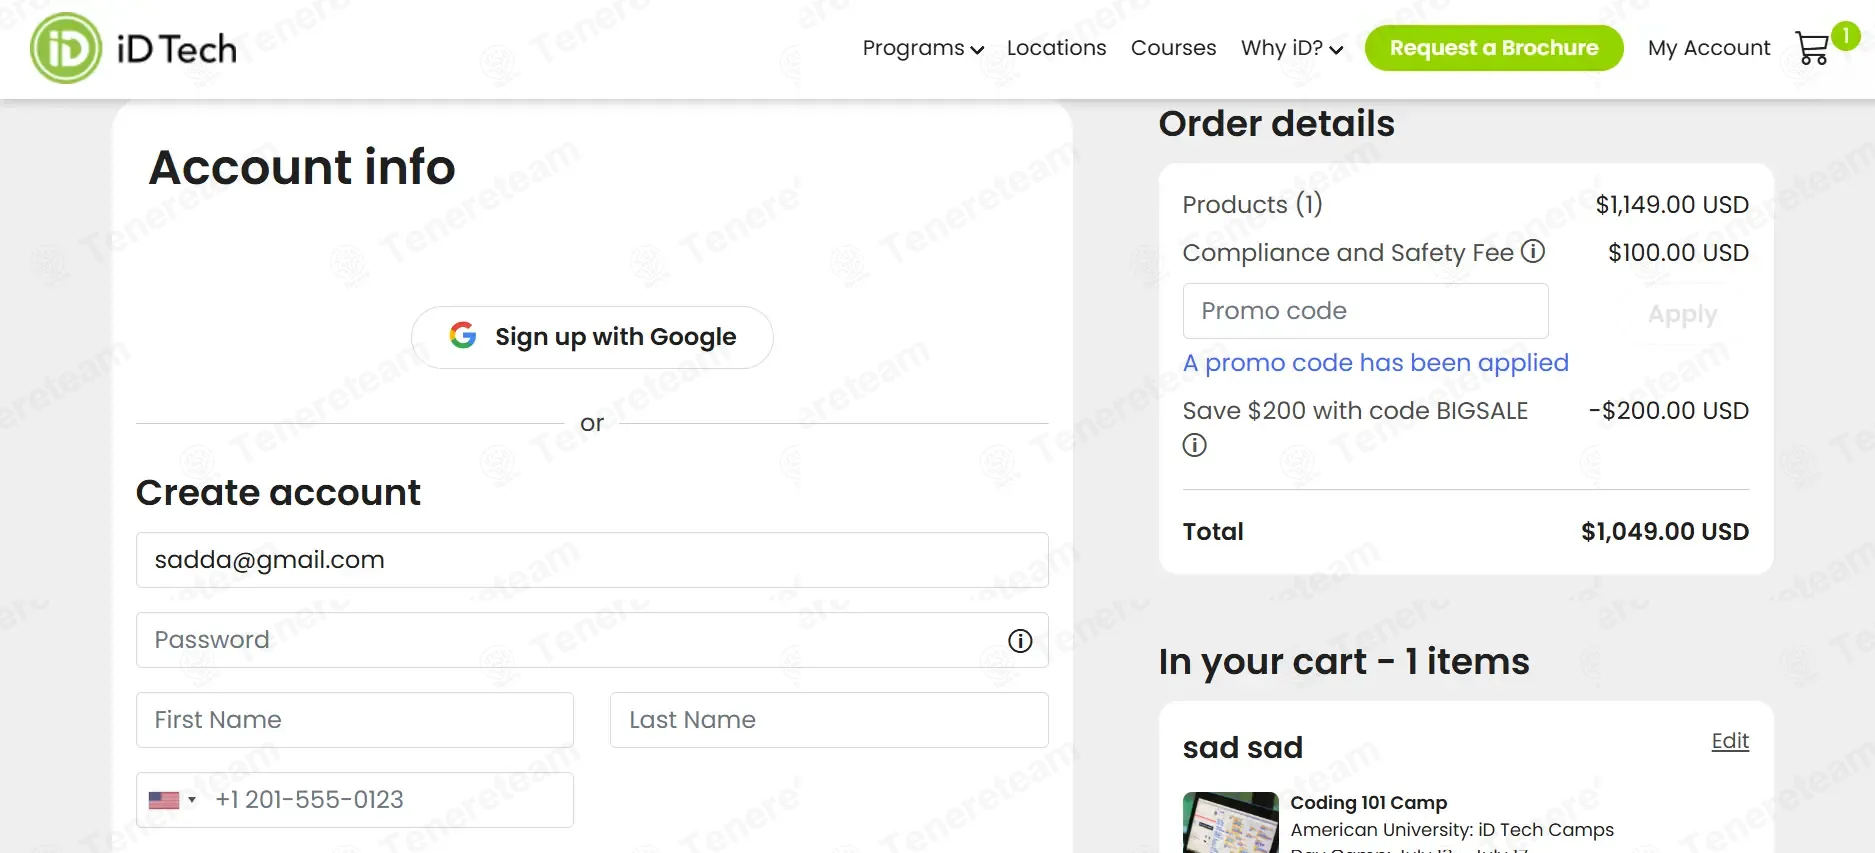Image resolution: width=1875 pixels, height=853 pixels.
Task: Open the shopping cart icon
Action: (1811, 48)
